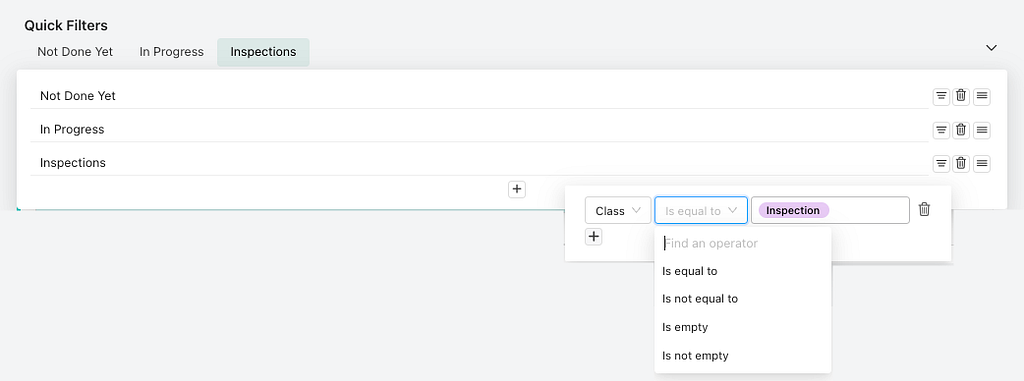Delete the Inspections quick filter
The height and width of the screenshot is (381, 1024).
click(961, 163)
